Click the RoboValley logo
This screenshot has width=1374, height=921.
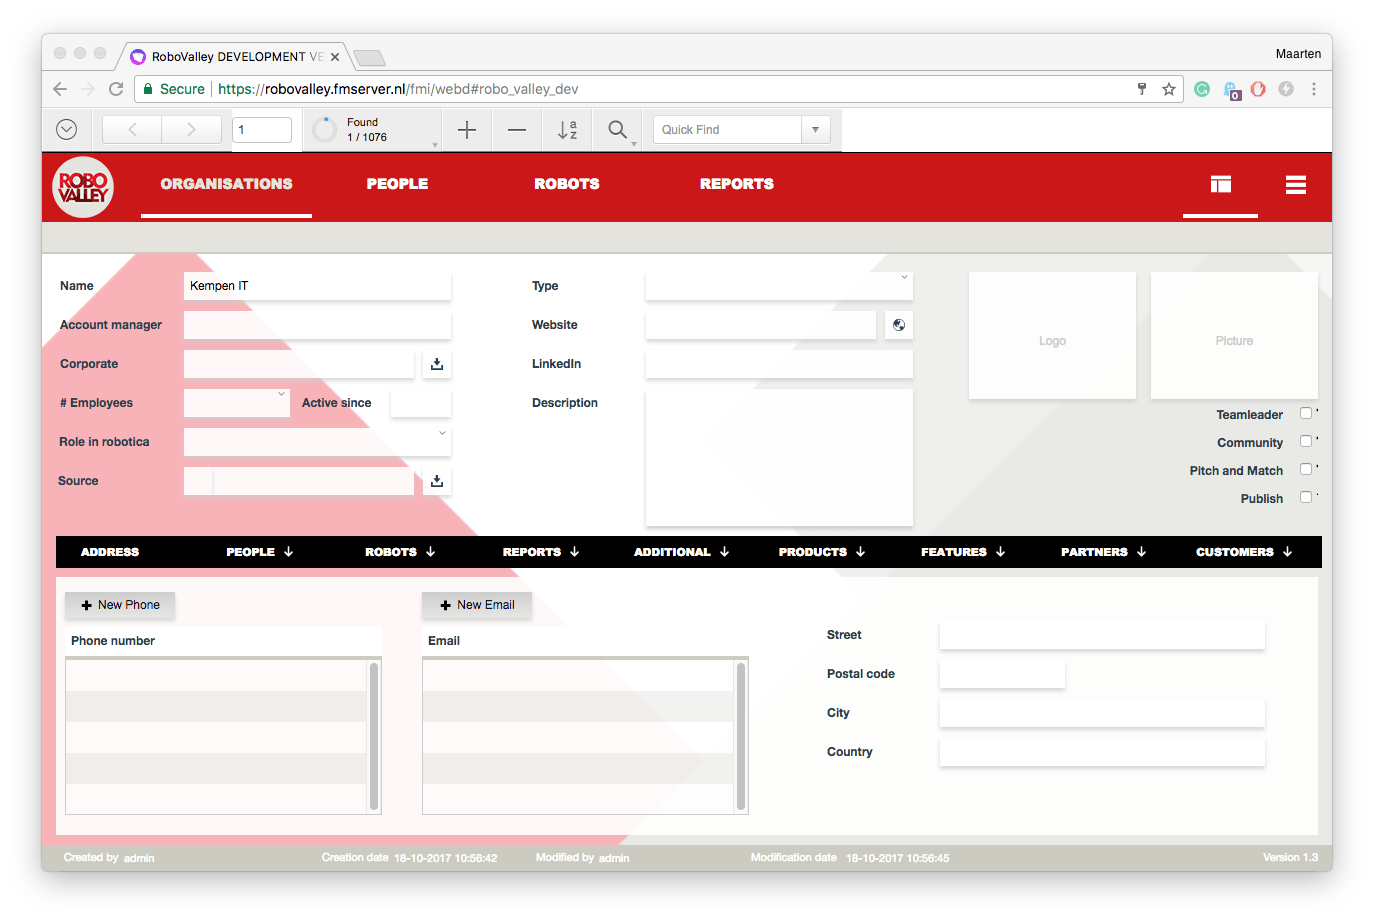[83, 187]
